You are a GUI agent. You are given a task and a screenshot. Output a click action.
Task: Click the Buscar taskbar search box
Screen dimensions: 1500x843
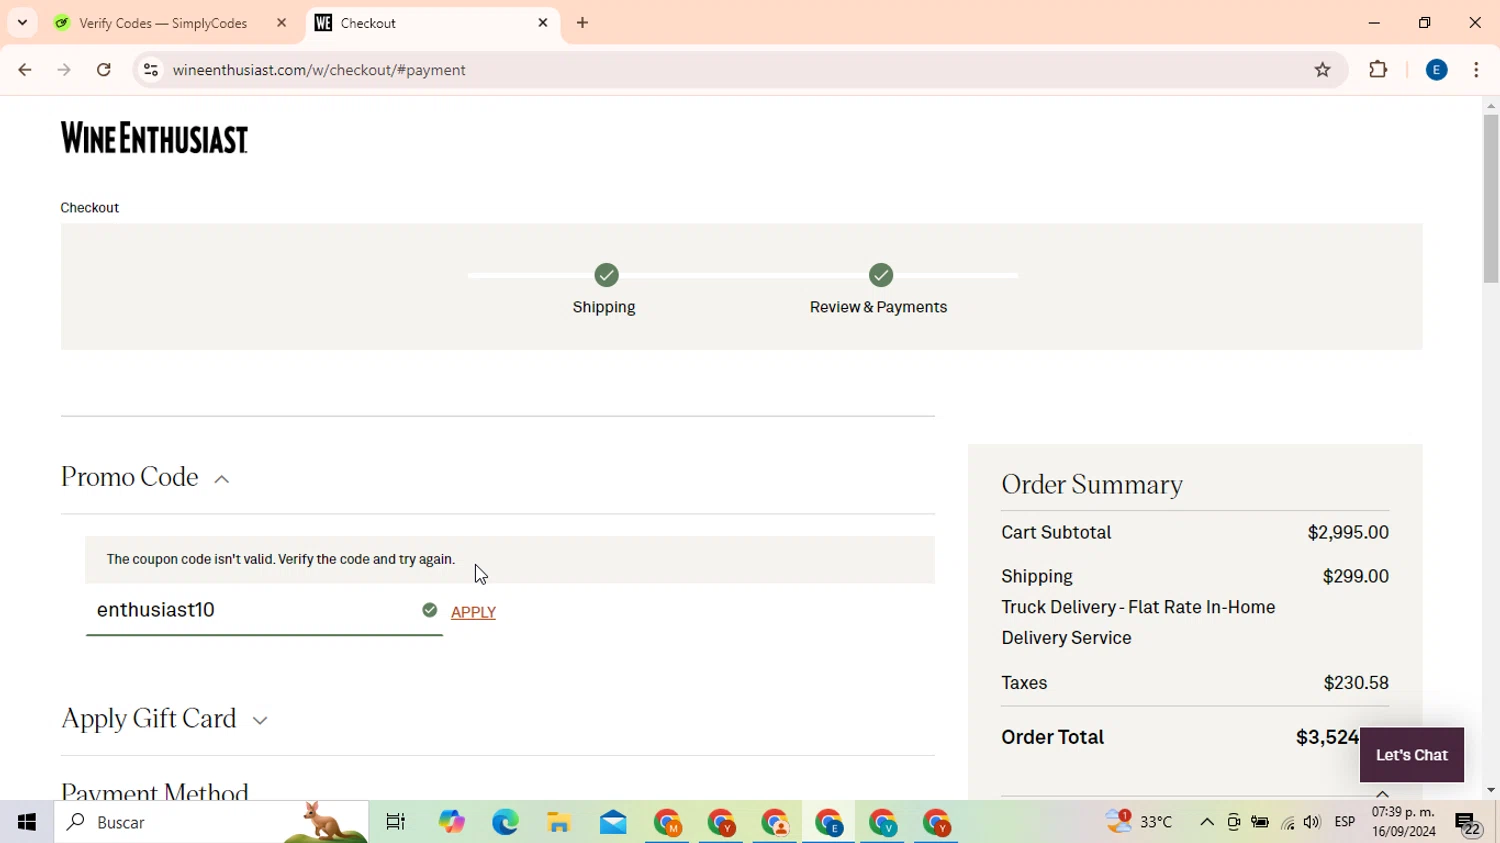tap(211, 822)
